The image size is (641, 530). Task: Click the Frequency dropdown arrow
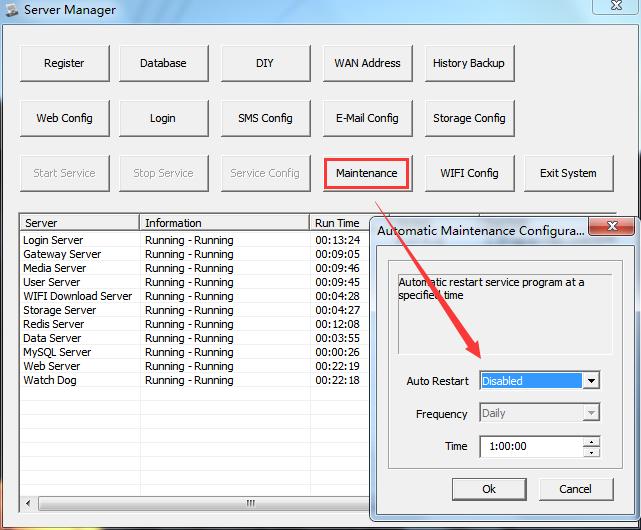591,413
